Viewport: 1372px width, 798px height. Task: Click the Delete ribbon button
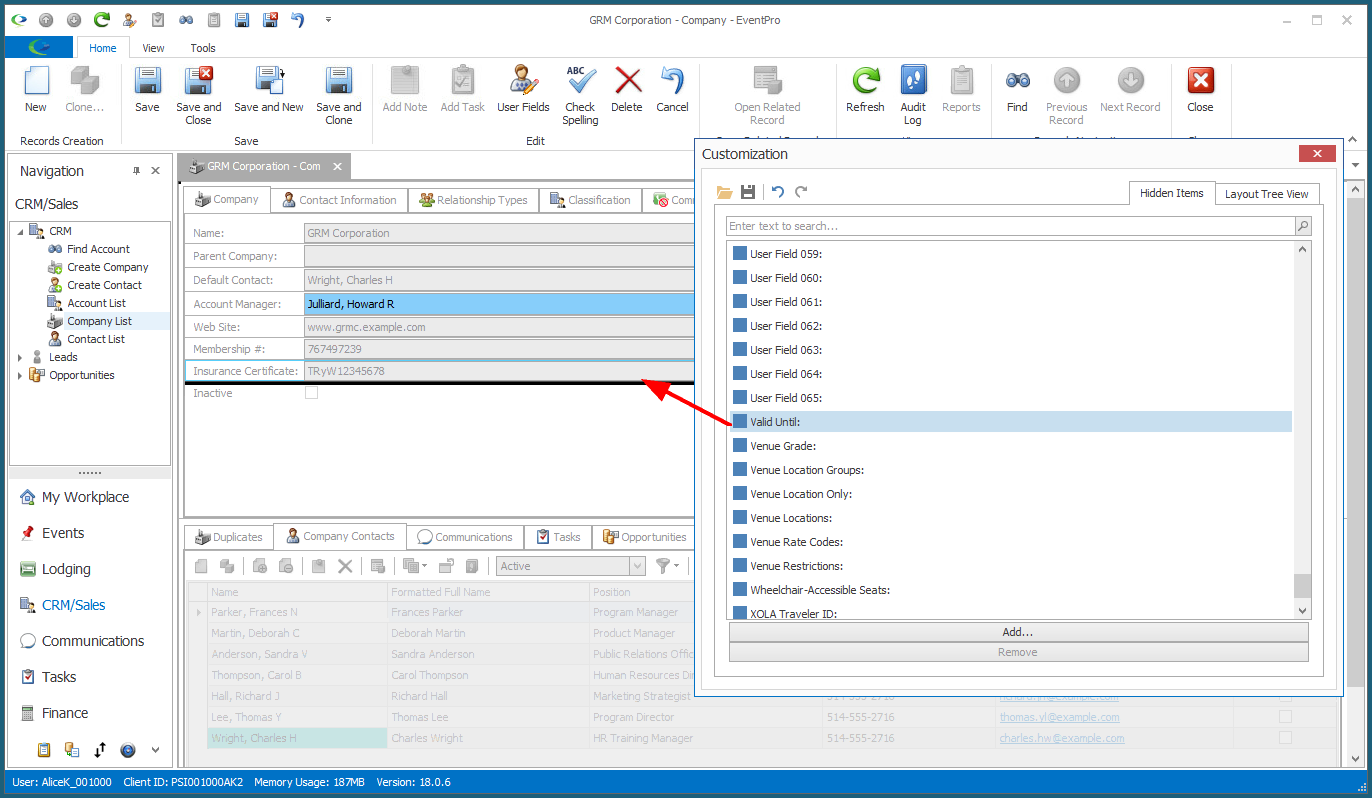tap(627, 90)
